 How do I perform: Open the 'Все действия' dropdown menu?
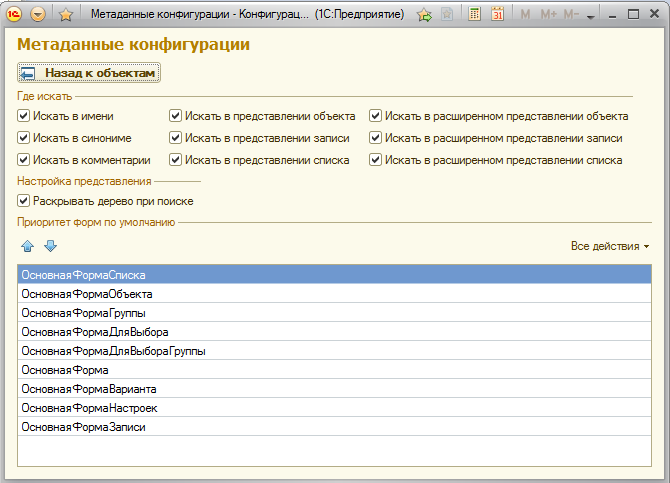click(x=609, y=246)
